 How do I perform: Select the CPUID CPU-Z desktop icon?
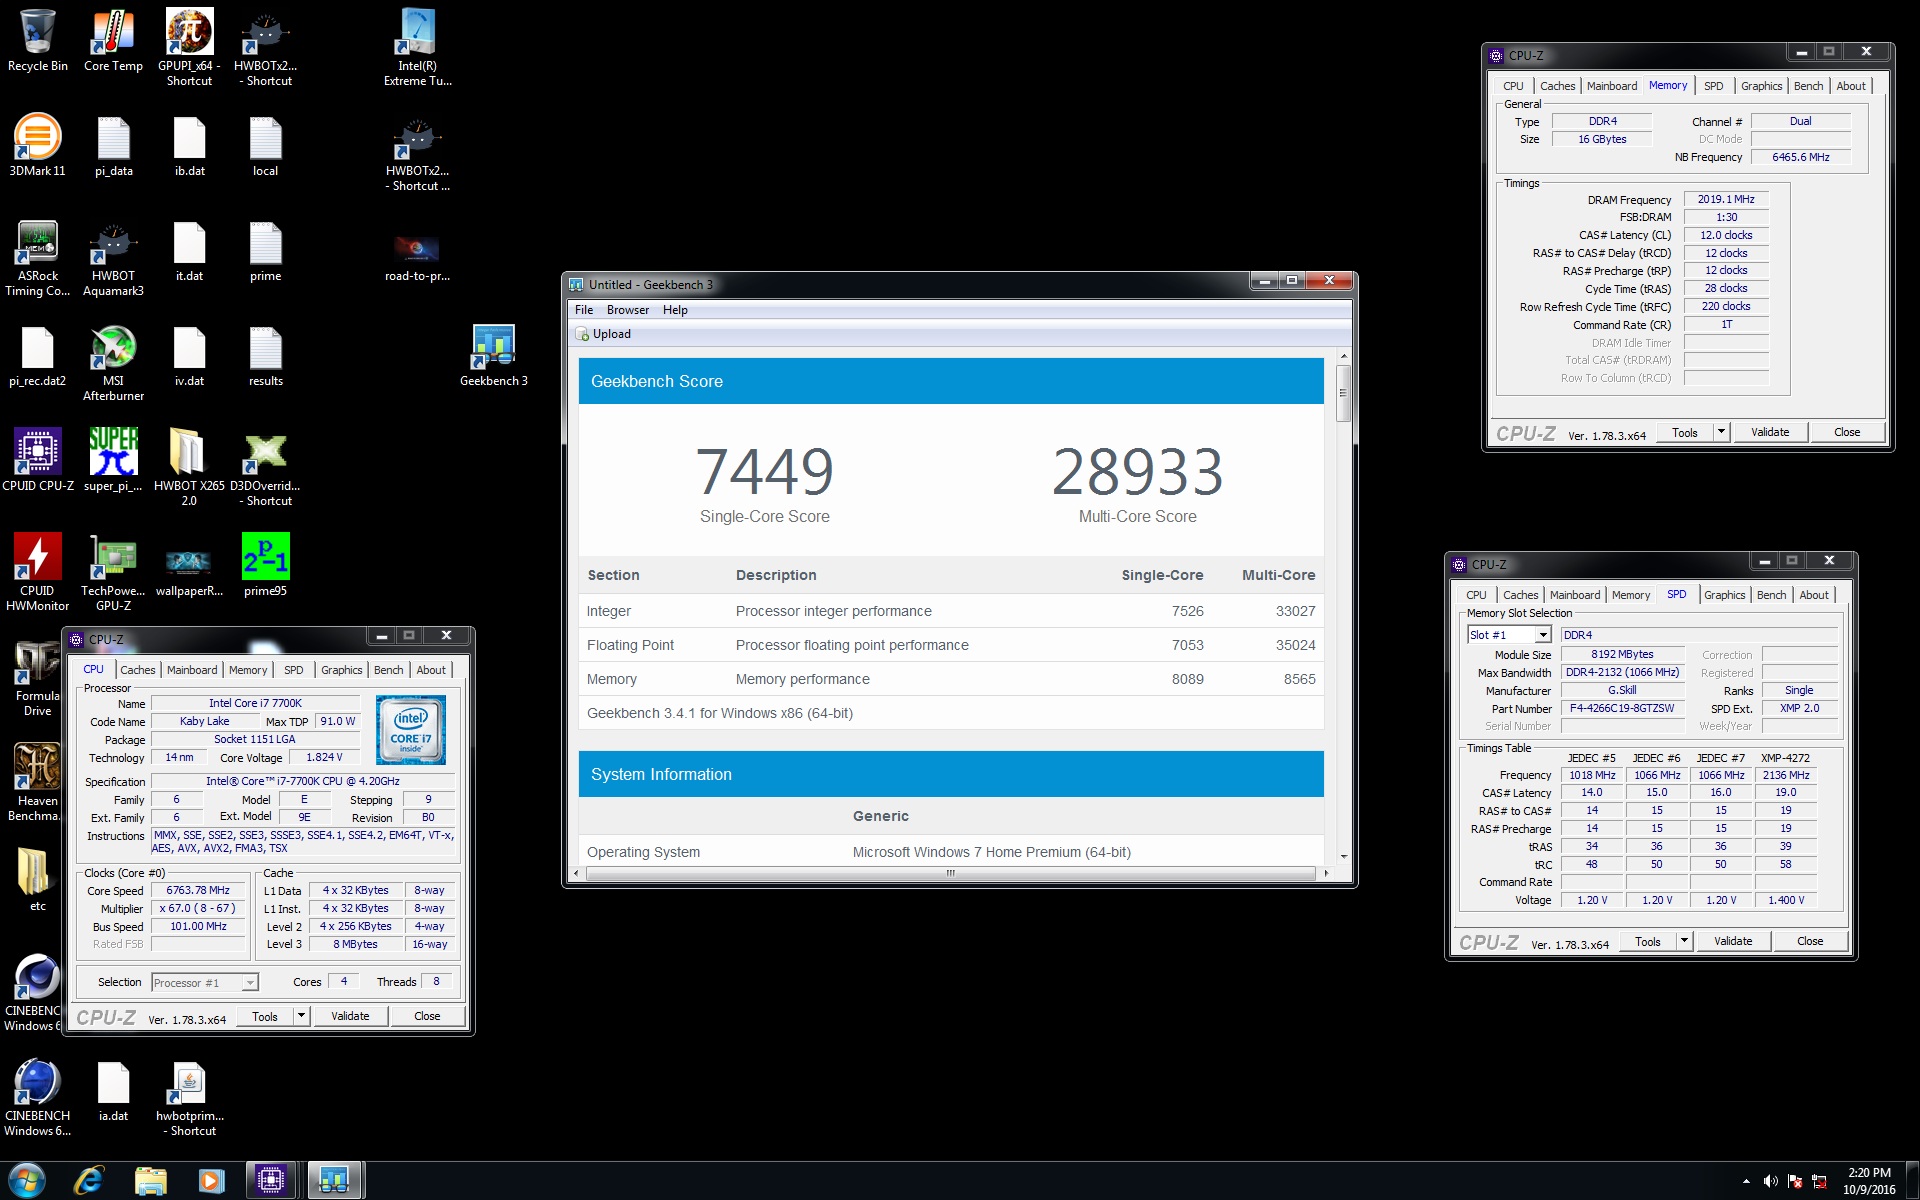coord(37,460)
